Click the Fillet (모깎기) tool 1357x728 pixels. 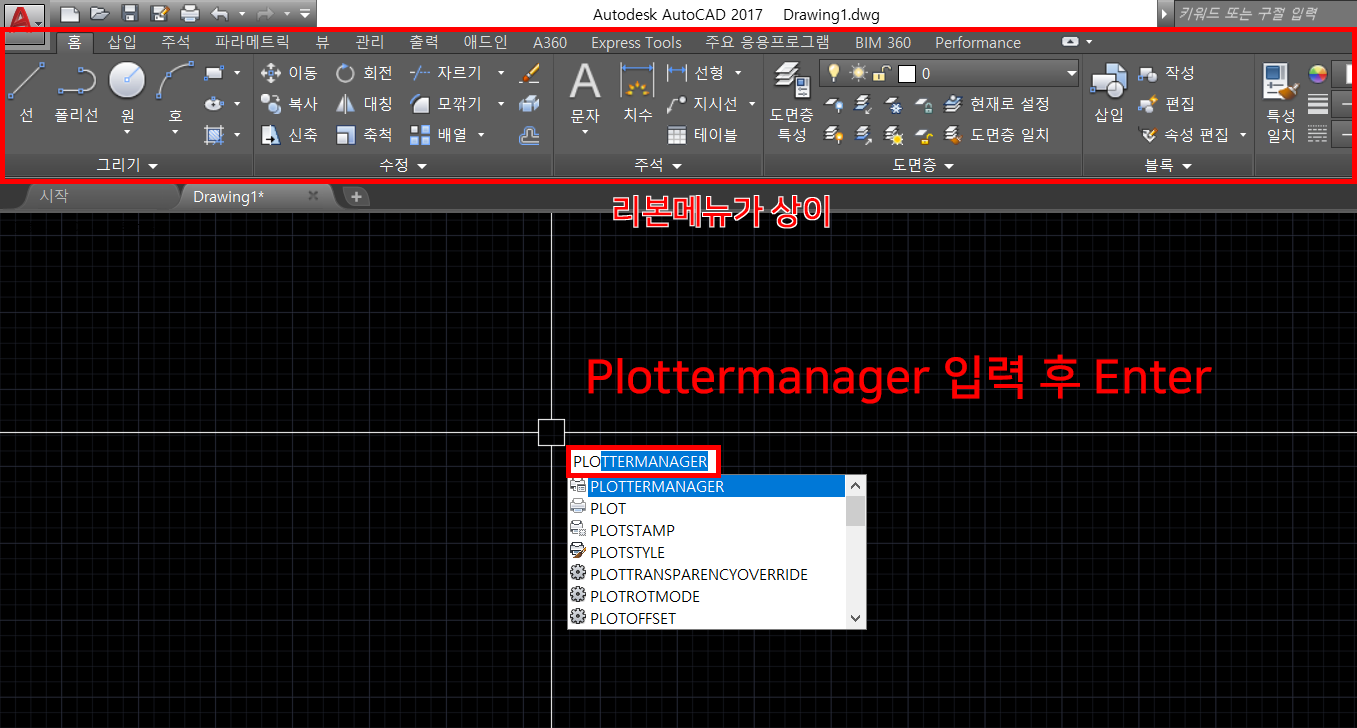(447, 104)
